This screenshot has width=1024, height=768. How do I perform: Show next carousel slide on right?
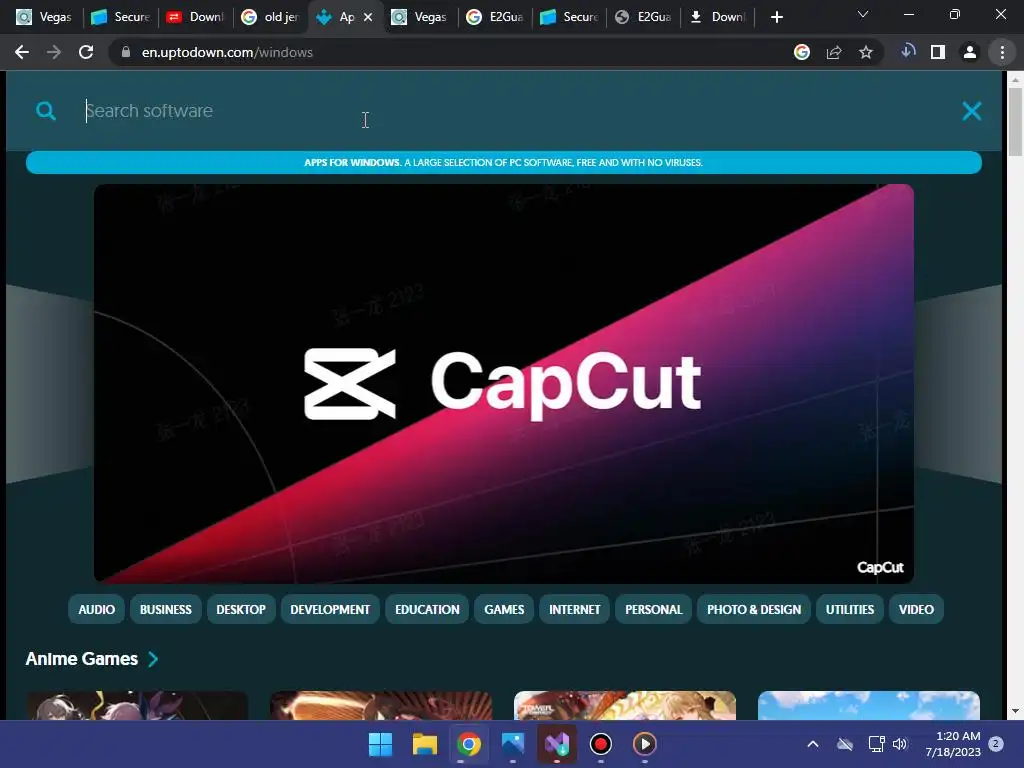coord(958,384)
